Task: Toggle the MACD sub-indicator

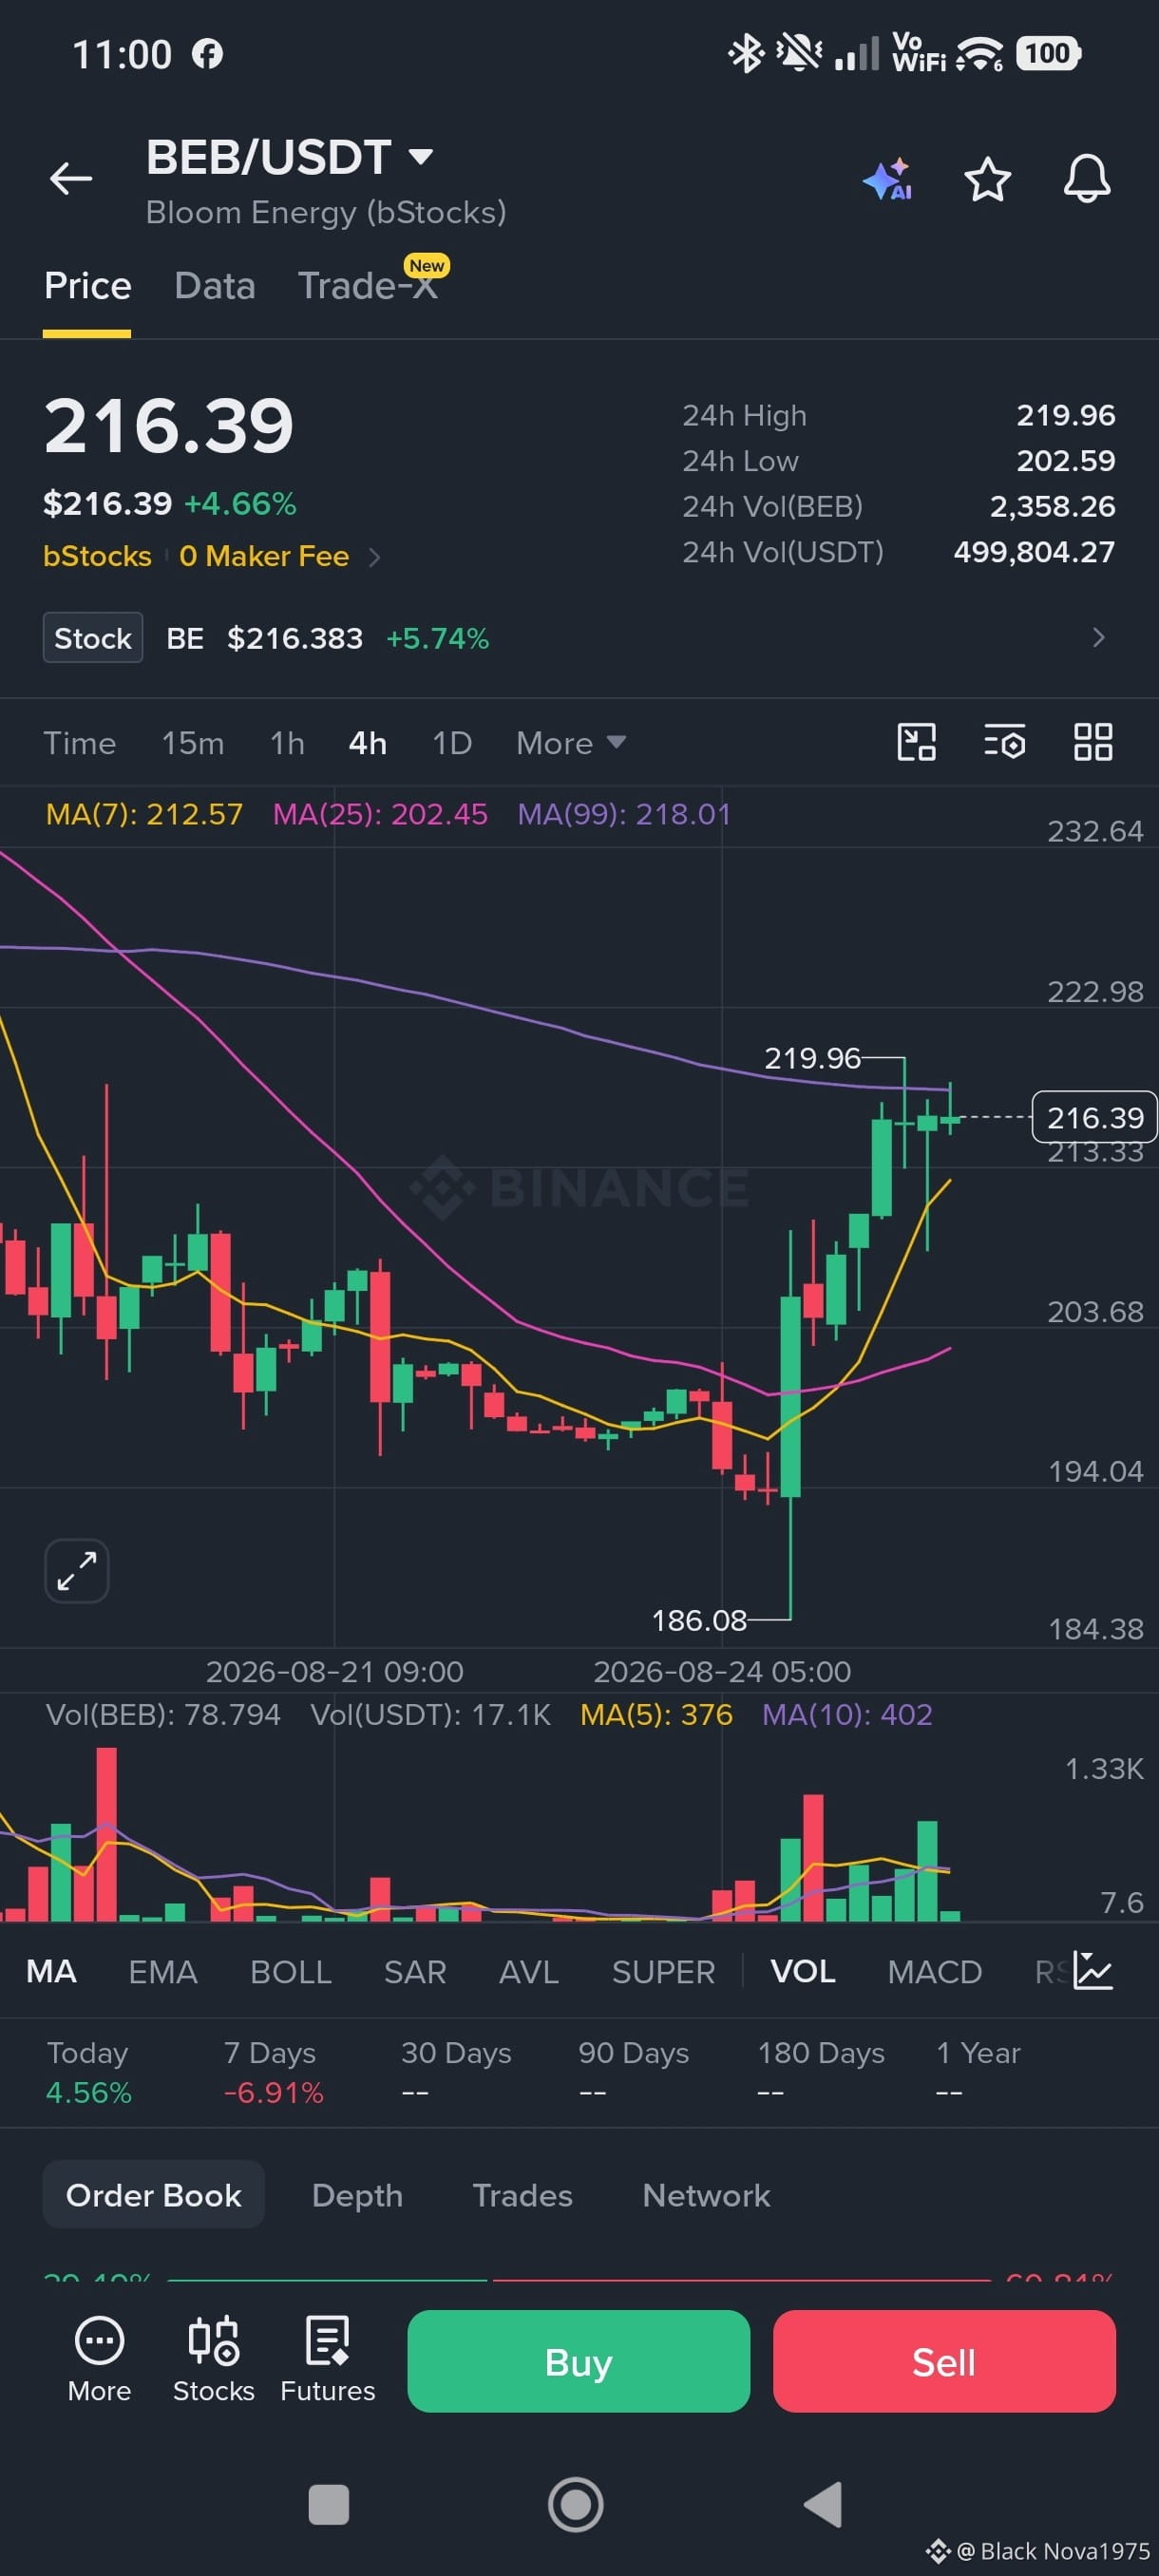Action: tap(934, 1971)
